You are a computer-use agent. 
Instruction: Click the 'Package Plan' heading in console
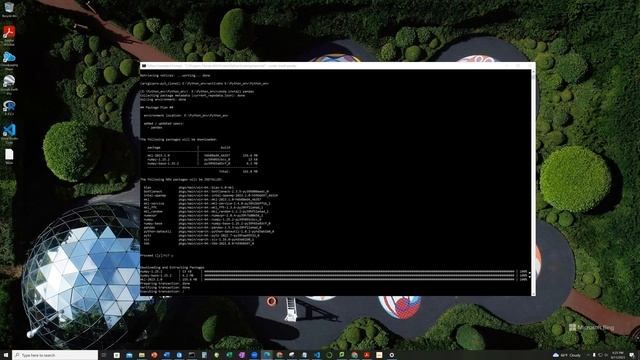pyautogui.click(x=157, y=107)
